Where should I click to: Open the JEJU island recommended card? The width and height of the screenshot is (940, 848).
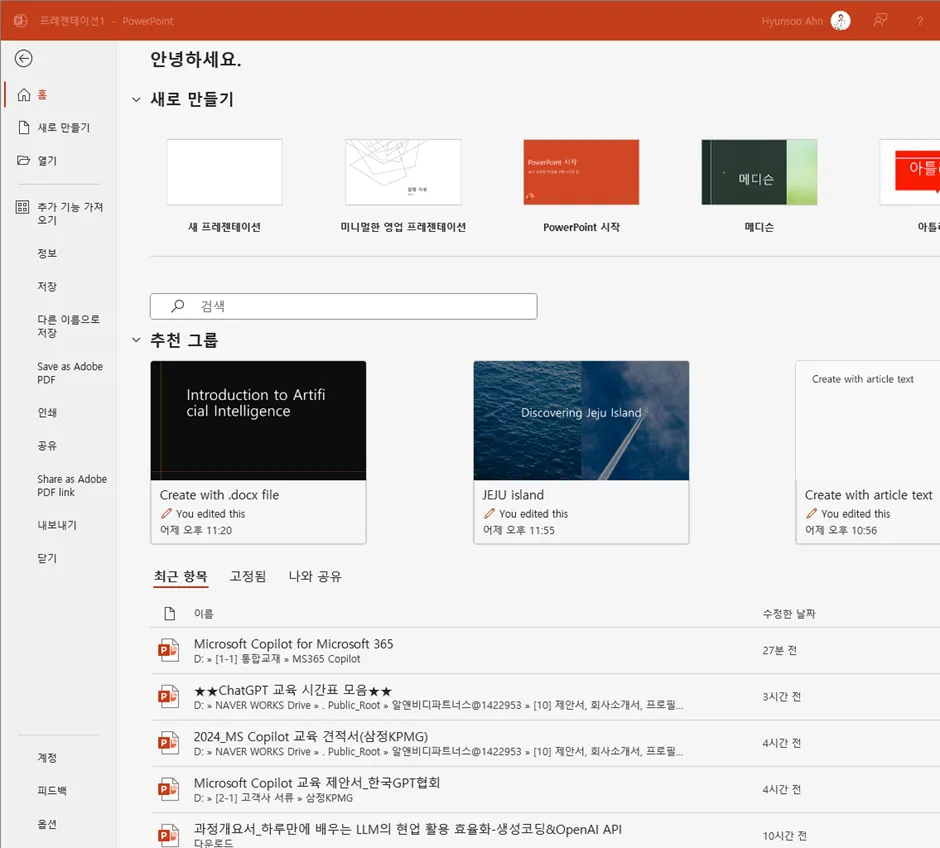click(x=581, y=452)
